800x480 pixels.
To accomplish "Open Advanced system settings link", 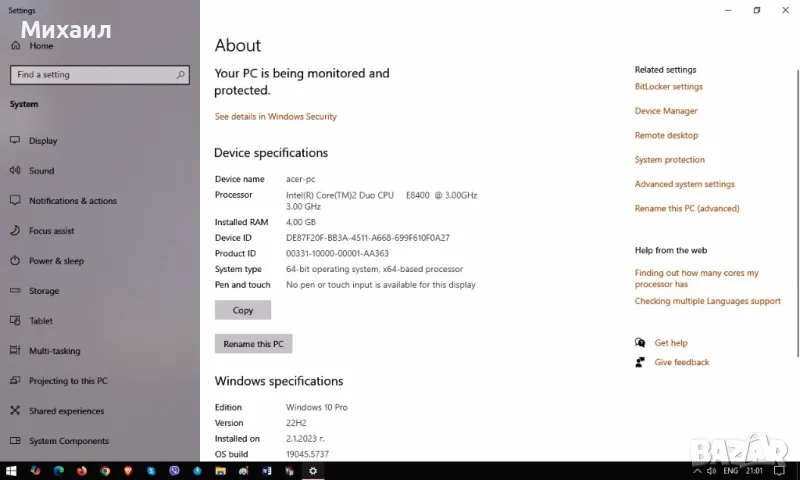I will tap(684, 184).
